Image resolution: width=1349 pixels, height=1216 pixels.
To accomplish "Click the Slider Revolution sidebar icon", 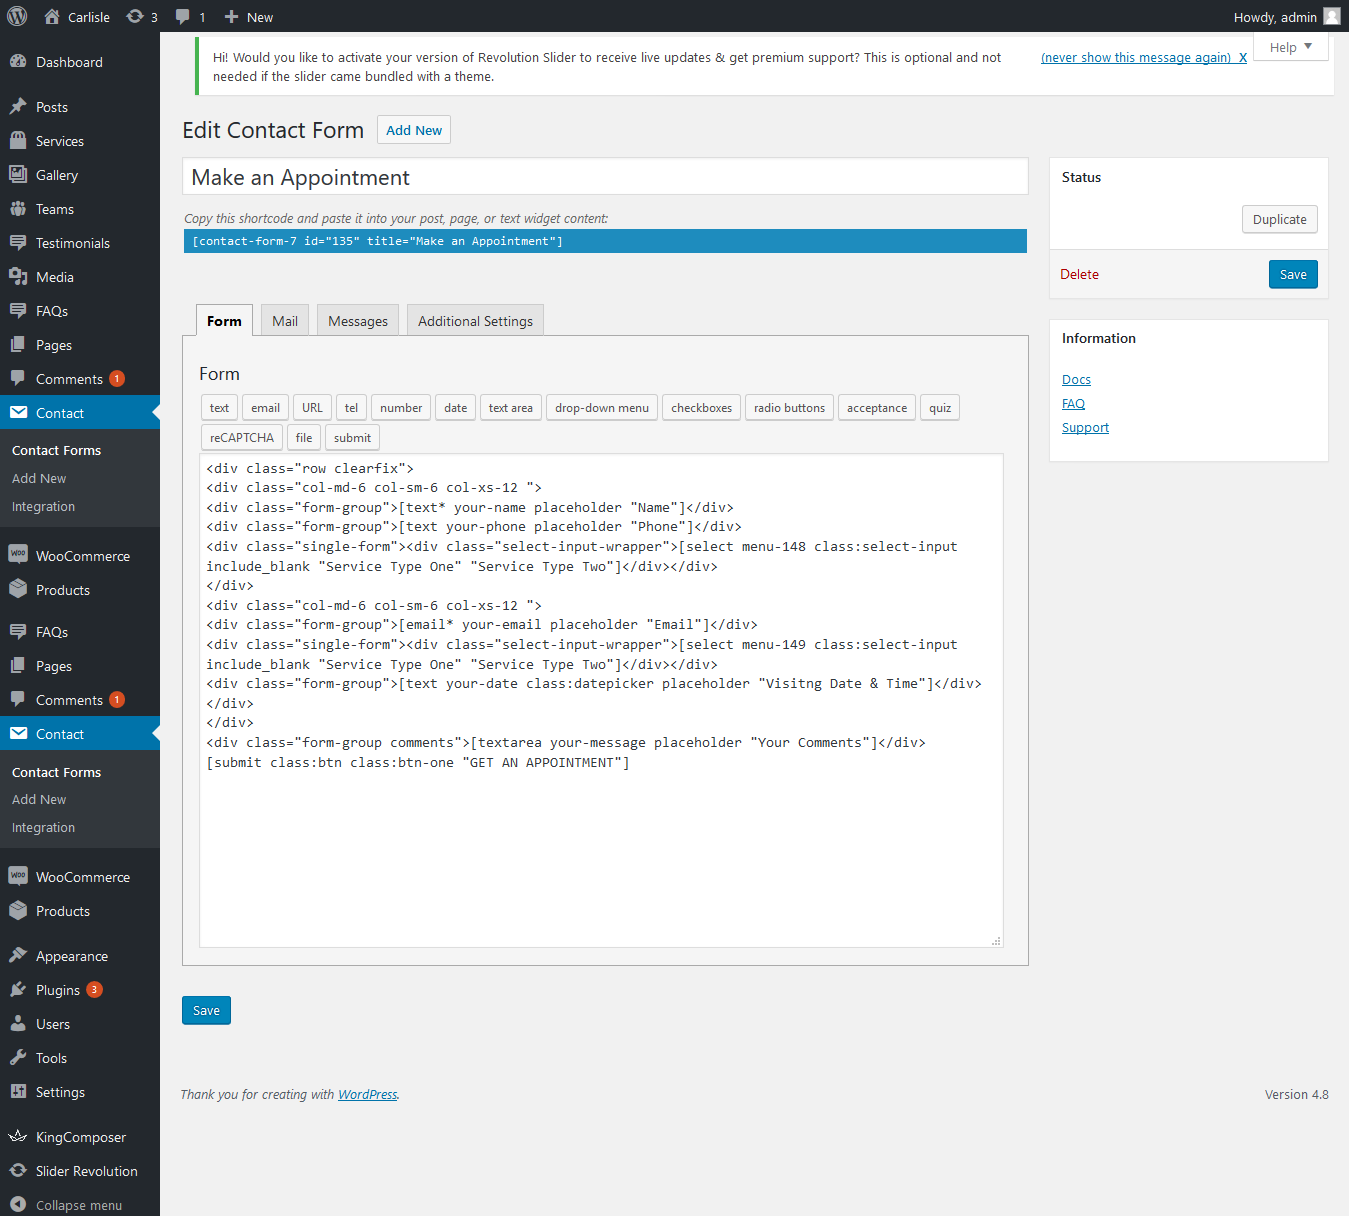I will (x=18, y=1171).
